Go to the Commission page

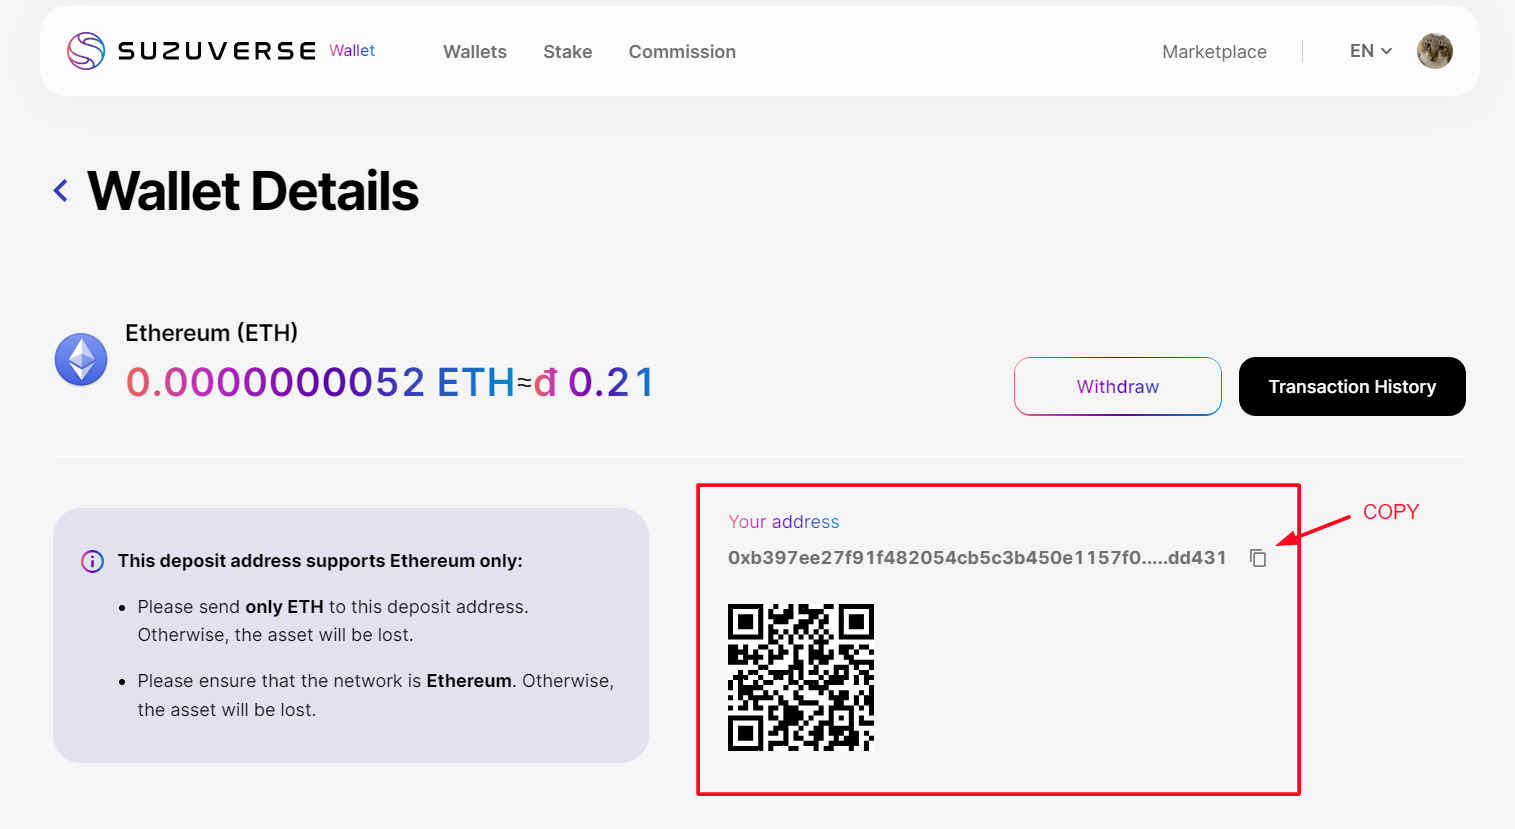coord(682,51)
